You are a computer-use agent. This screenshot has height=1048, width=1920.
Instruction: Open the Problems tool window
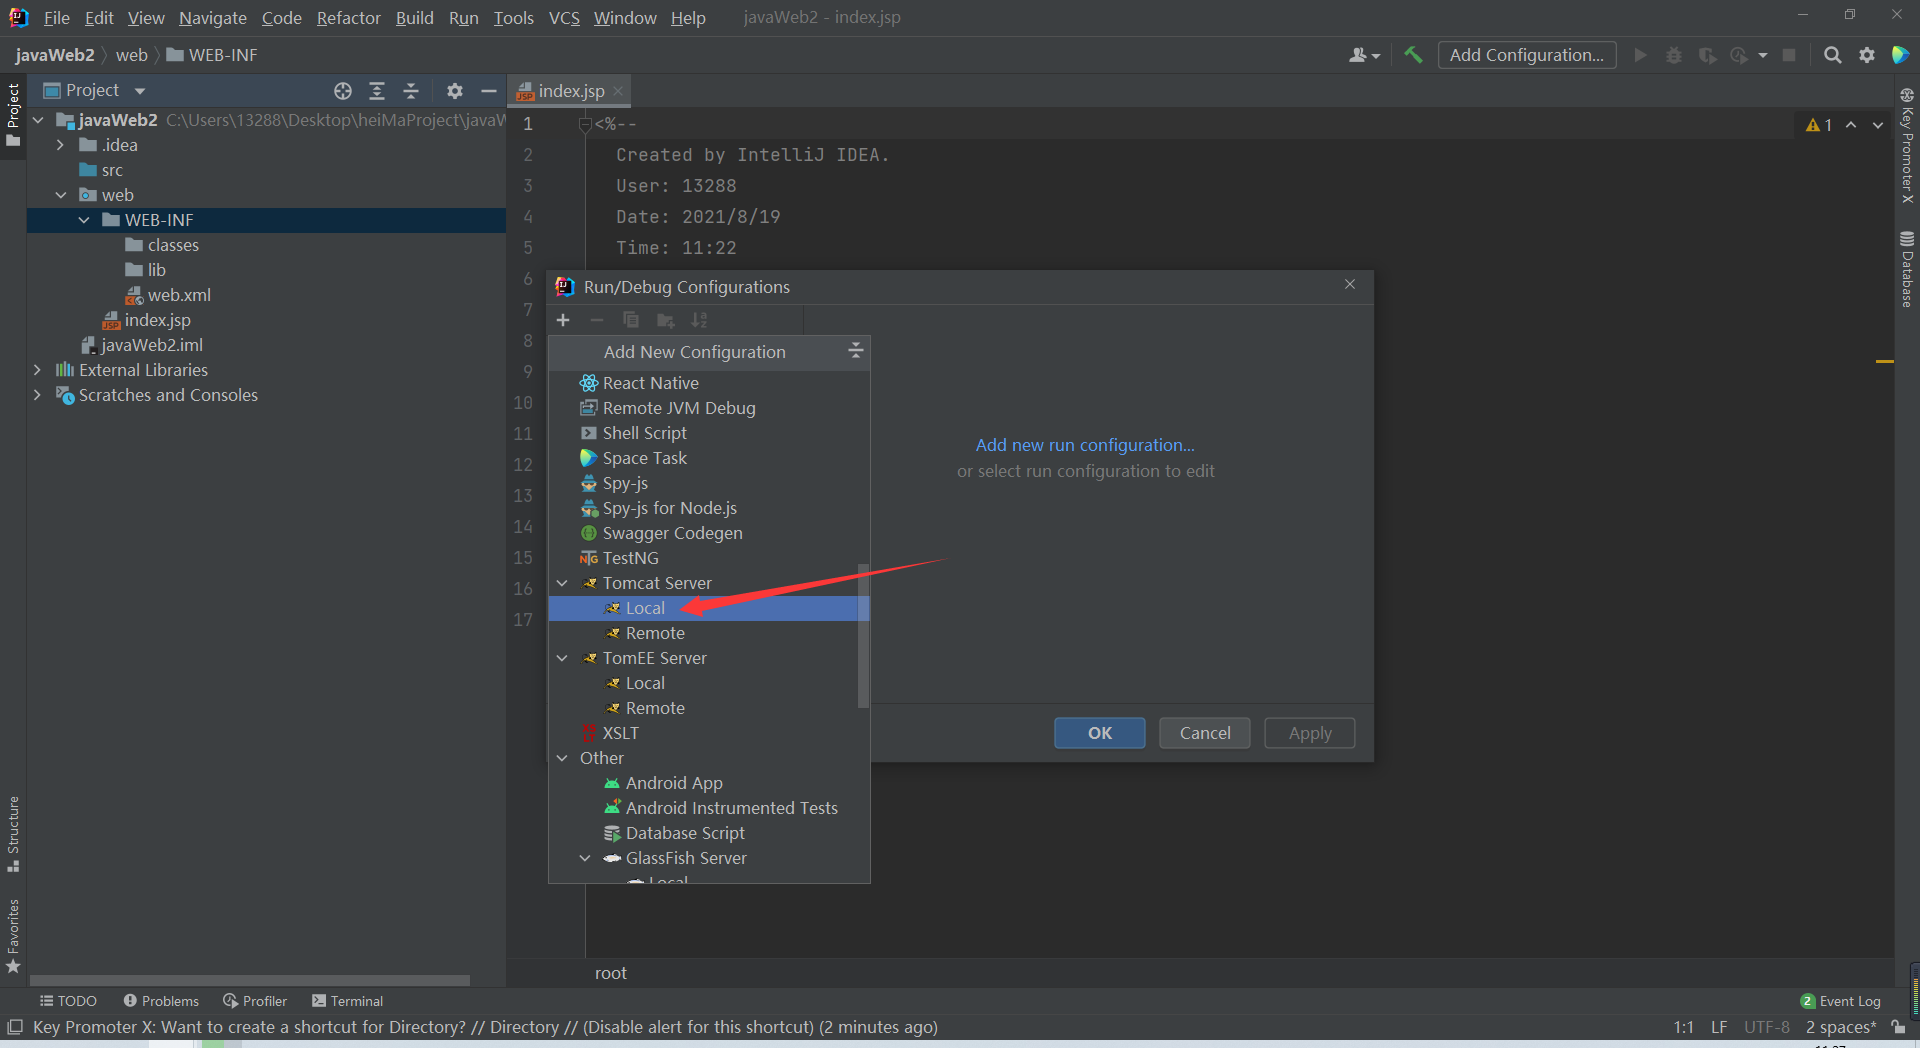pyautogui.click(x=161, y=1001)
